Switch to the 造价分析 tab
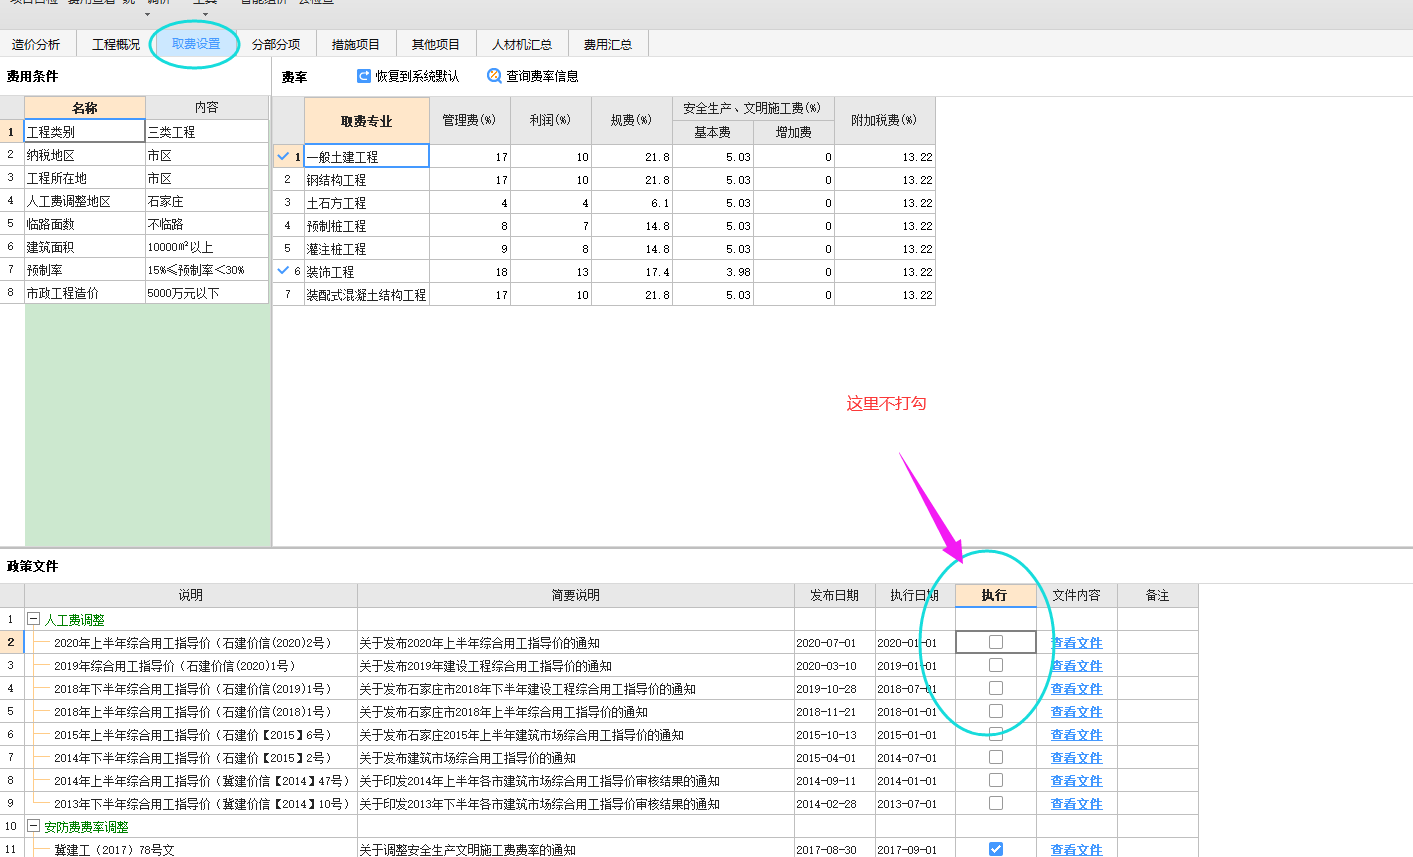 tap(36, 44)
